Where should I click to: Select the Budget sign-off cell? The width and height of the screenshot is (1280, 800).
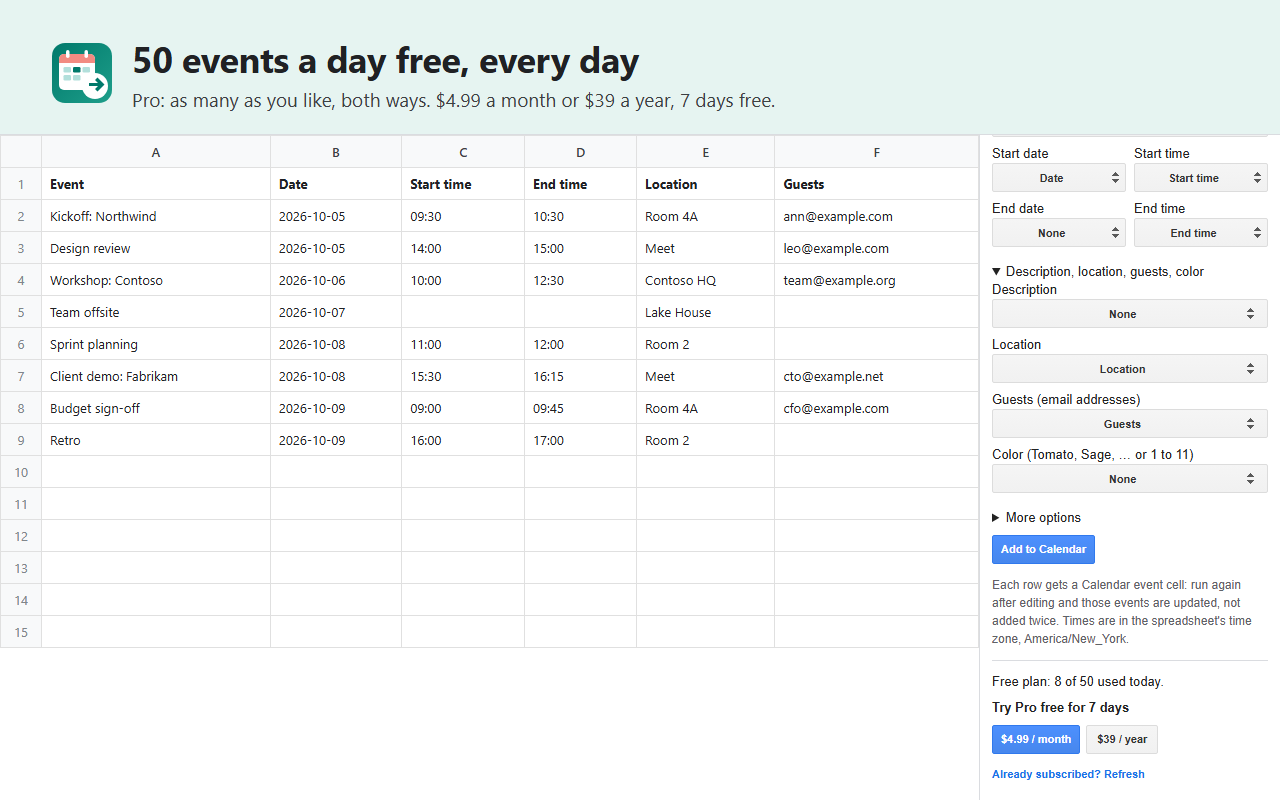pyautogui.click(x=156, y=408)
